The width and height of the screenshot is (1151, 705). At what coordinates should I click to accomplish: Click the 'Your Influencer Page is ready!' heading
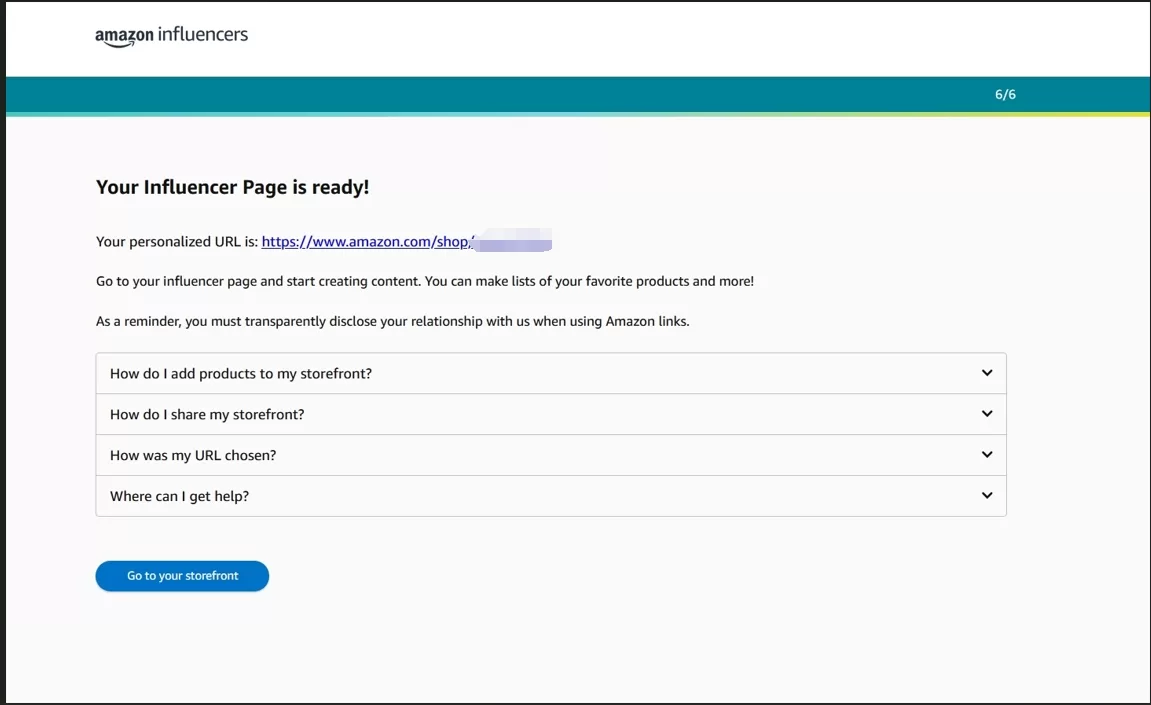[232, 187]
